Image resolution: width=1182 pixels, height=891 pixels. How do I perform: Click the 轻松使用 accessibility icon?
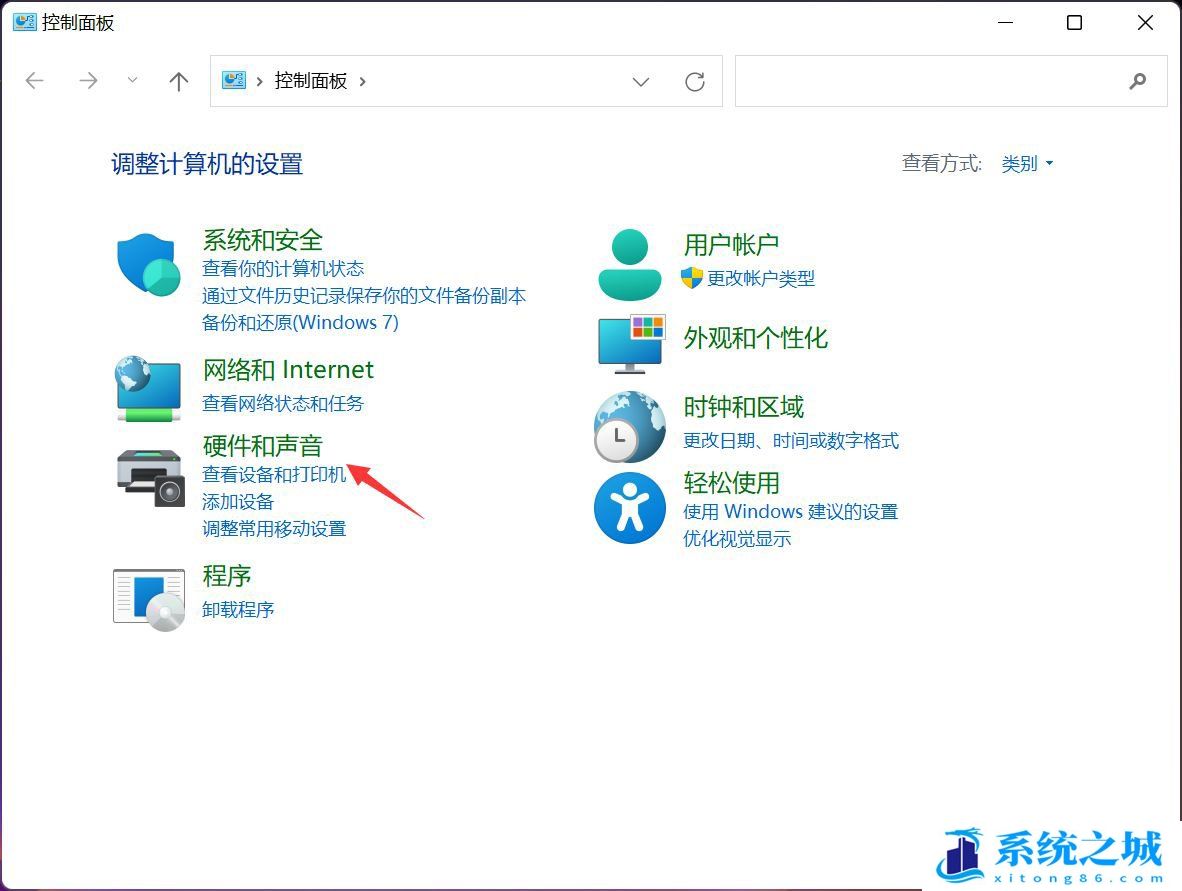click(x=629, y=507)
